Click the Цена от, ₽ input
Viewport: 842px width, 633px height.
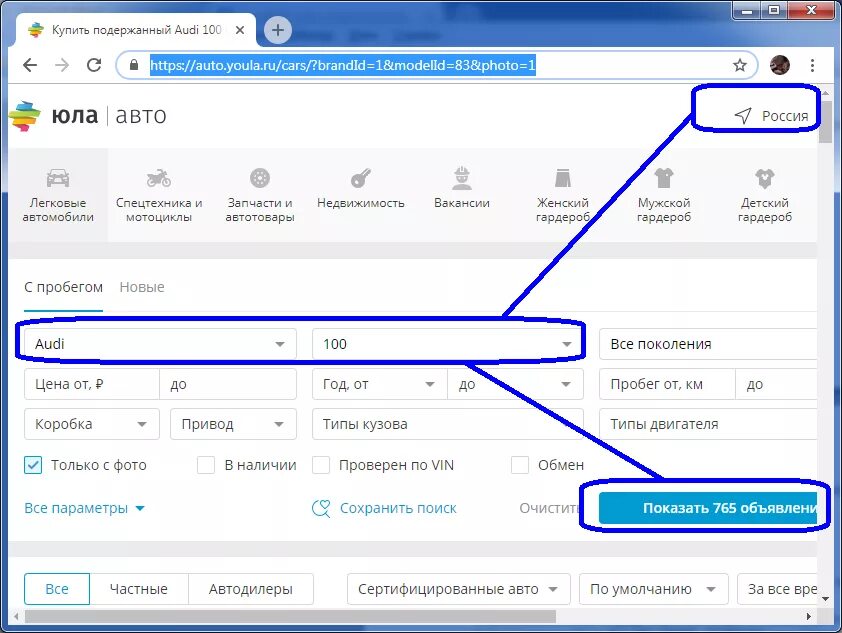(x=92, y=384)
